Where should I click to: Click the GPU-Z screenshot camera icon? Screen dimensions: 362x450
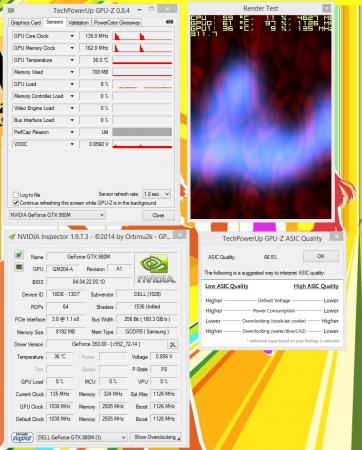click(170, 22)
